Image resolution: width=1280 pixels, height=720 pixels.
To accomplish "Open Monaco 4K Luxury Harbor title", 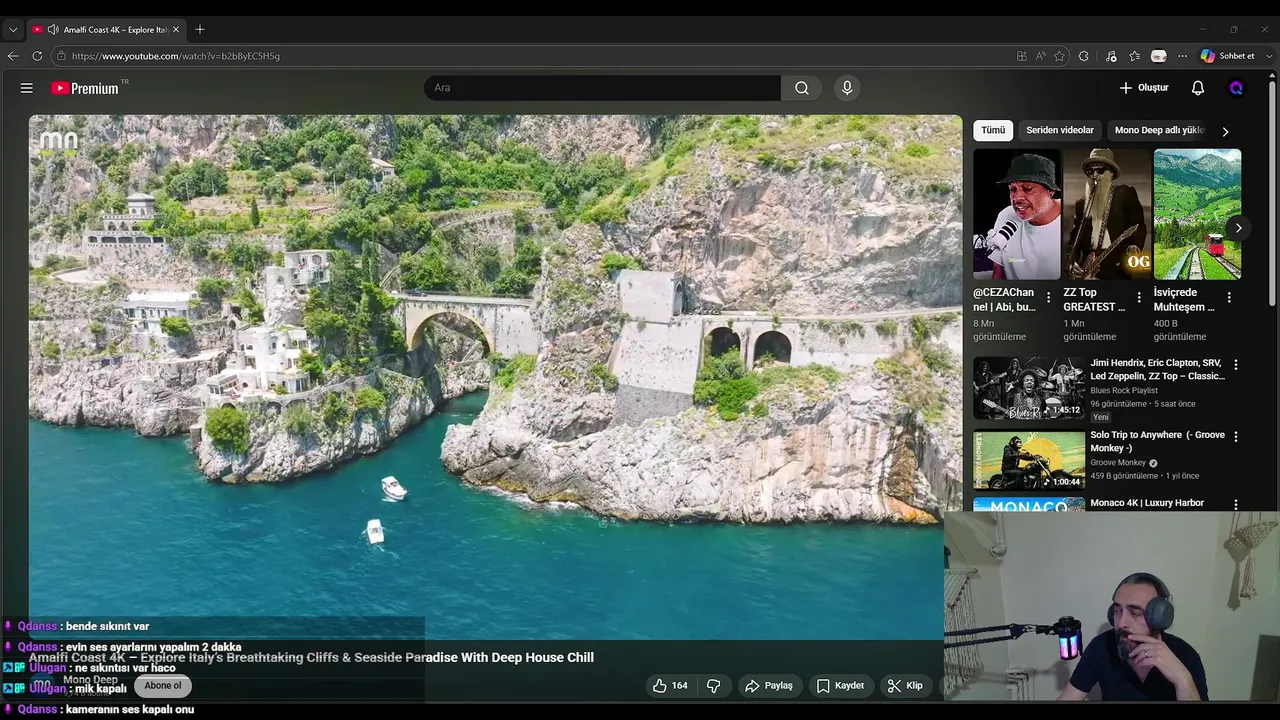I will (1147, 503).
